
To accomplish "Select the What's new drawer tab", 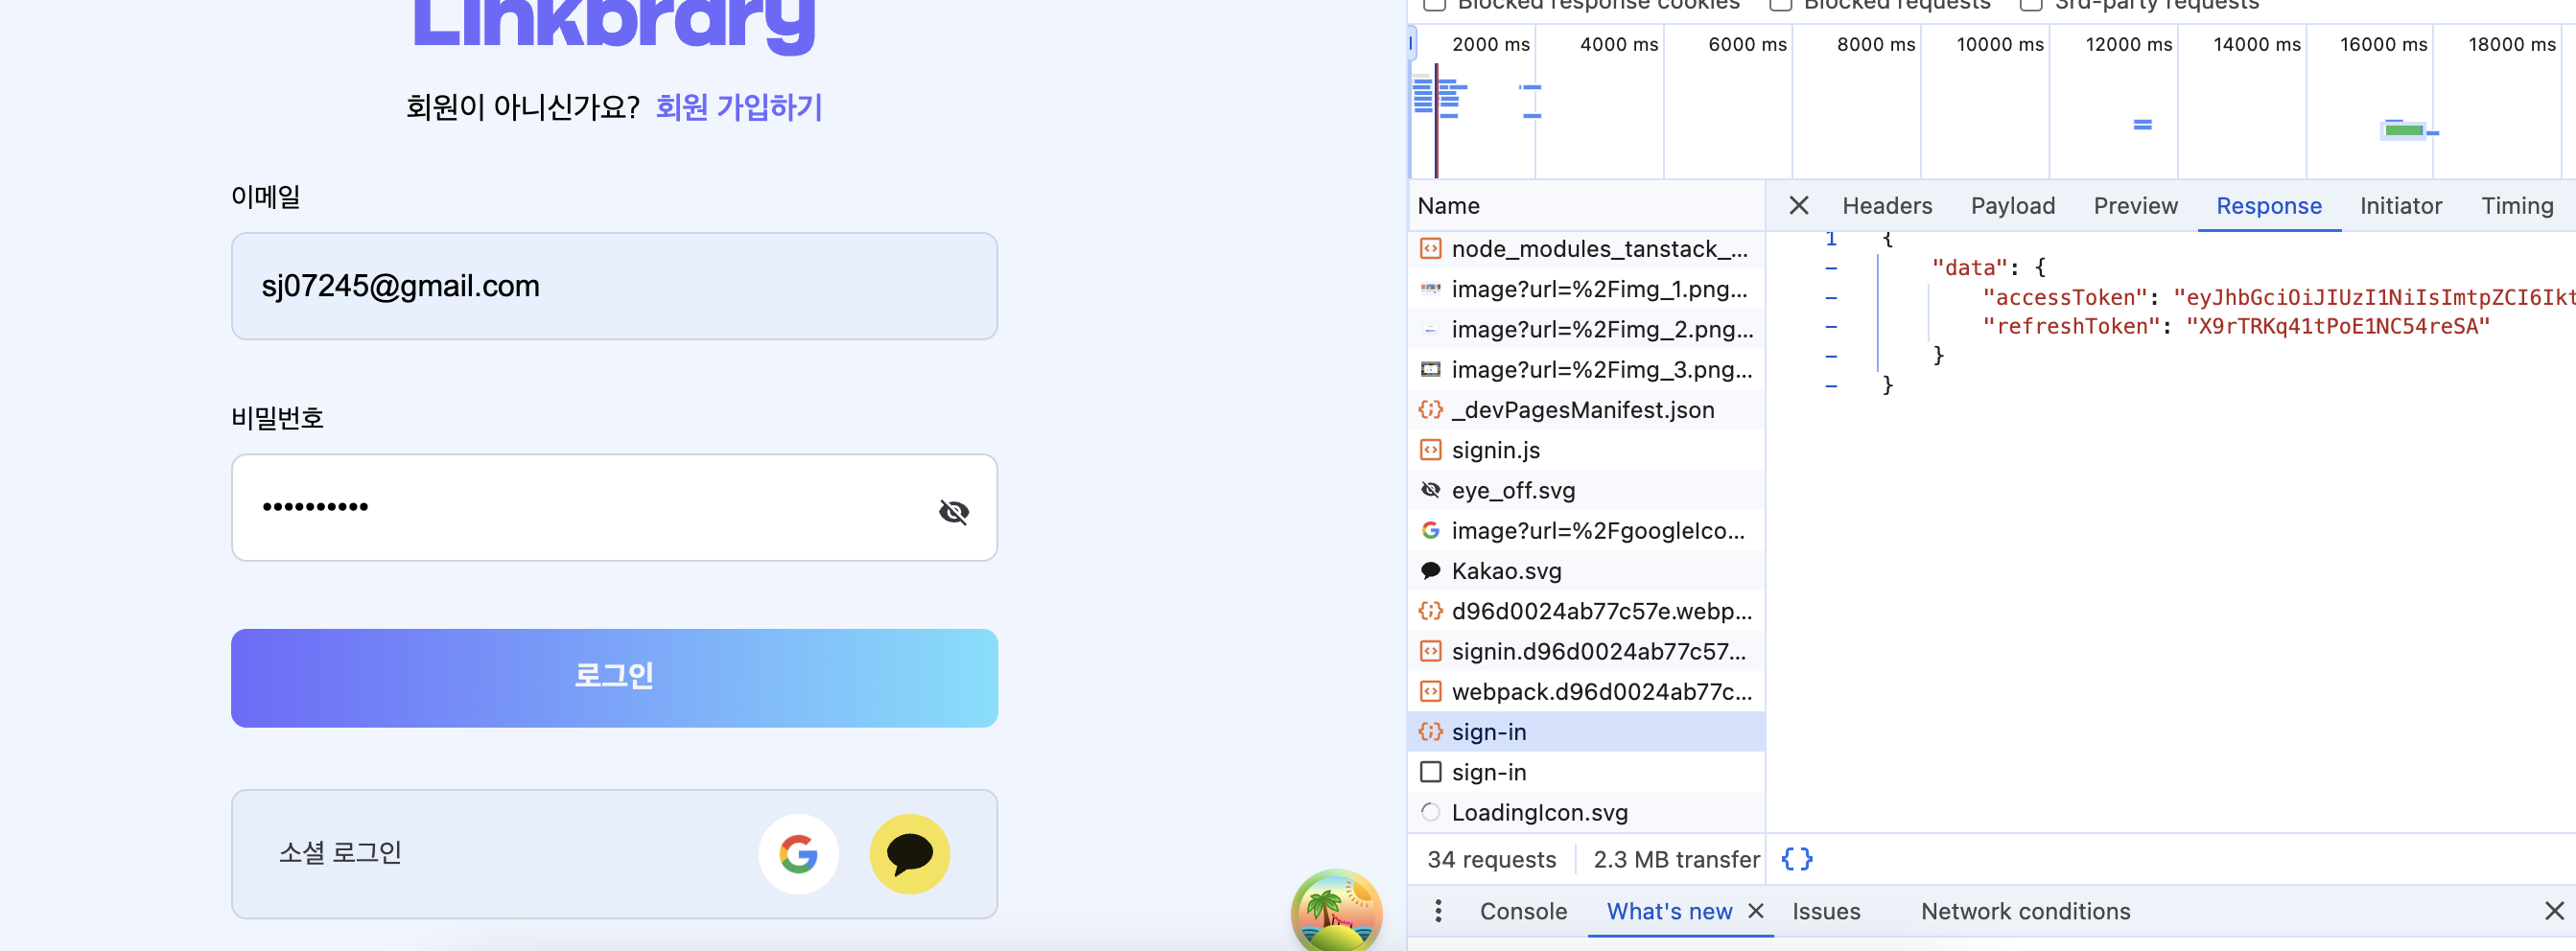I will coord(1669,911).
